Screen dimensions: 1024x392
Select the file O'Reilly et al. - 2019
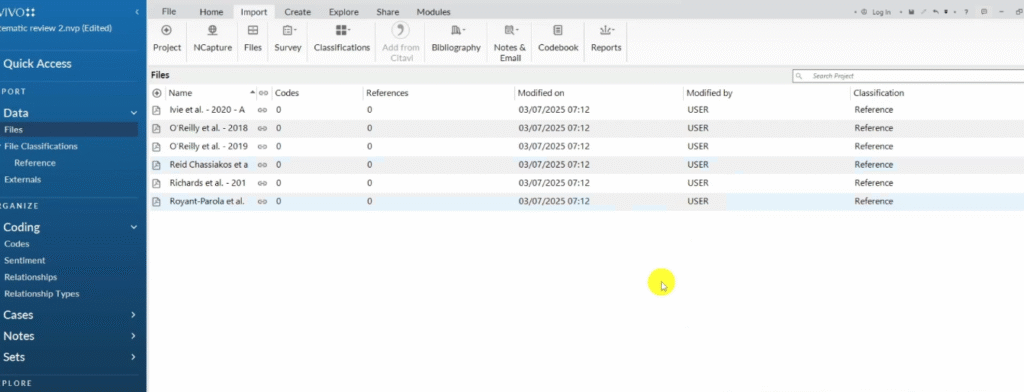coord(208,146)
